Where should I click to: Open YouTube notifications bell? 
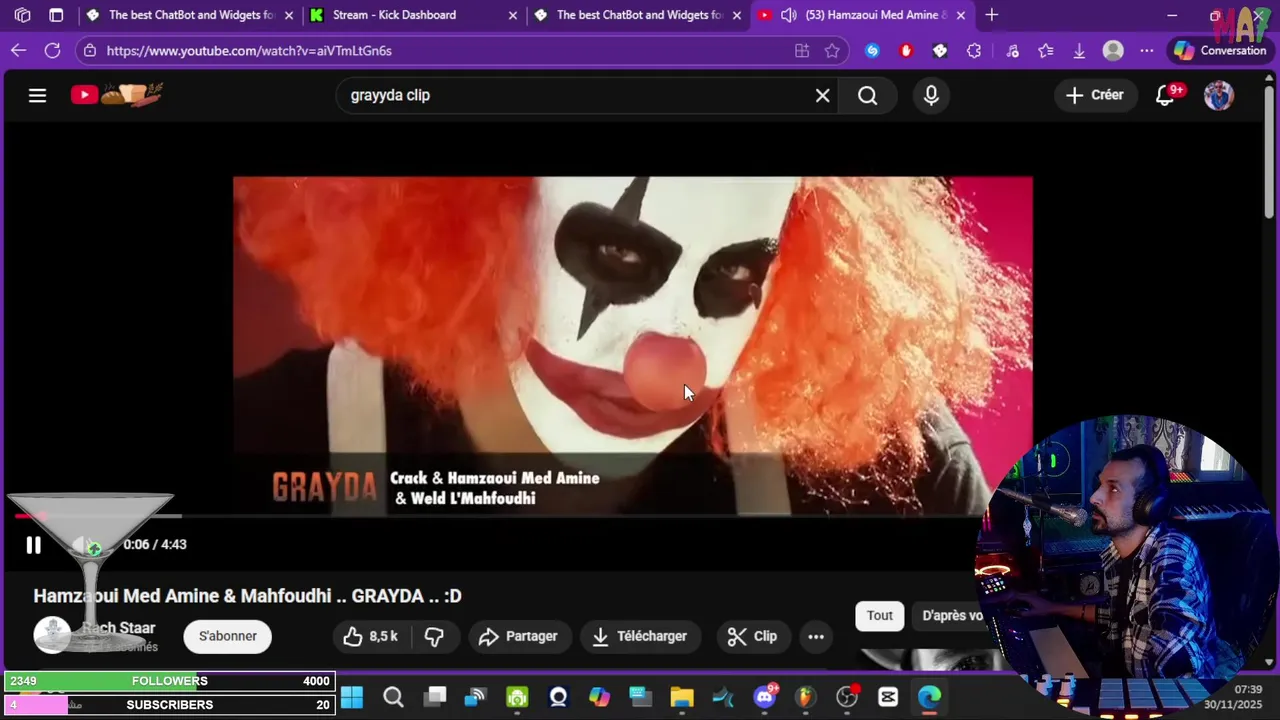[x=1165, y=95]
